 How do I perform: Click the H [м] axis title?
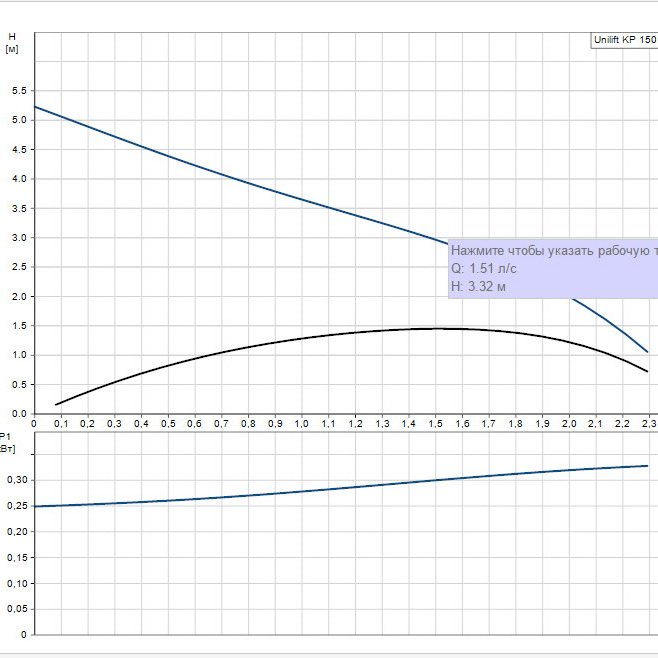(11, 42)
